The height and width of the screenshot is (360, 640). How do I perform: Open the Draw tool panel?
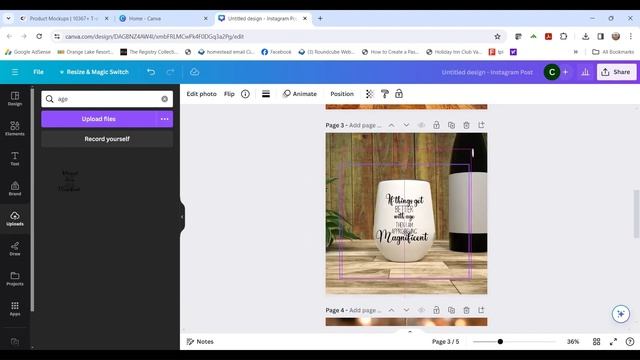click(x=15, y=248)
